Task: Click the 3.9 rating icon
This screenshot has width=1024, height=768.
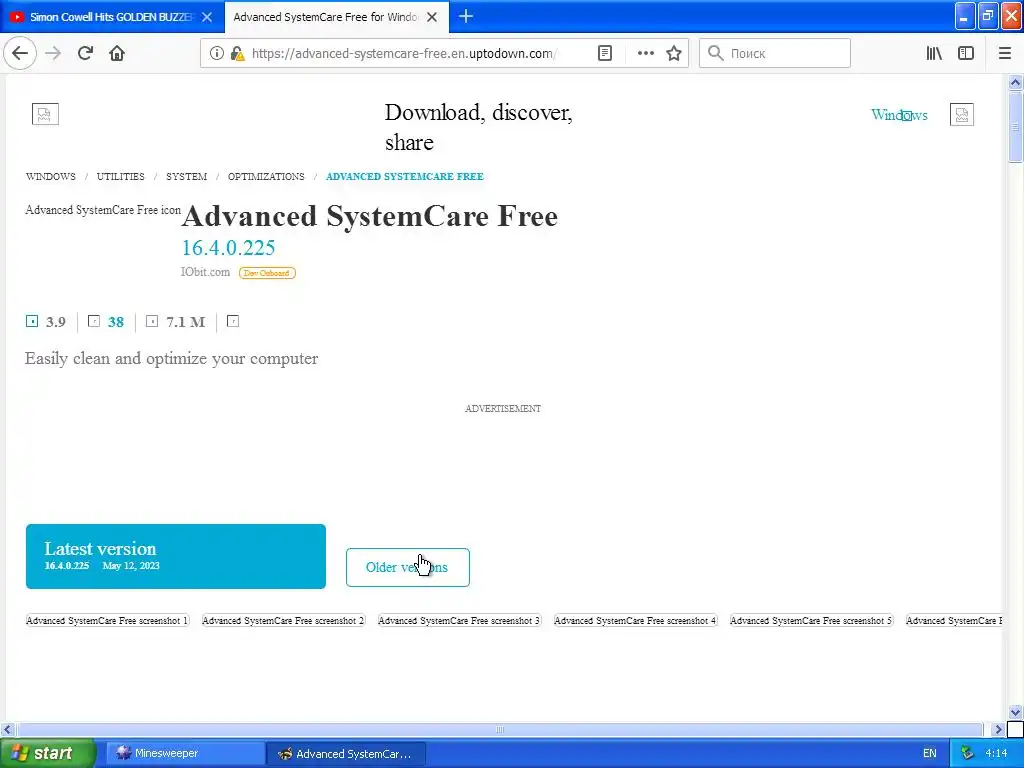Action: tap(32, 321)
